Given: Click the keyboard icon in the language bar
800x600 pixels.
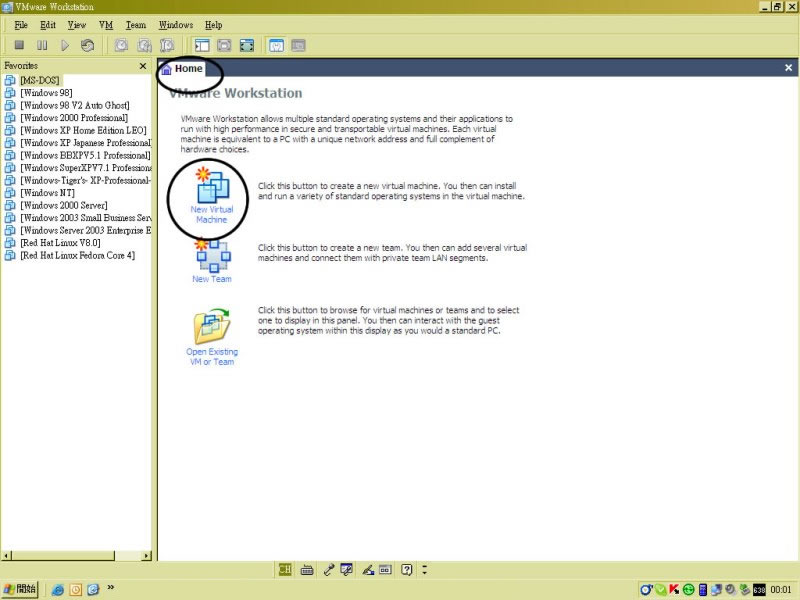Looking at the screenshot, I should [307, 570].
